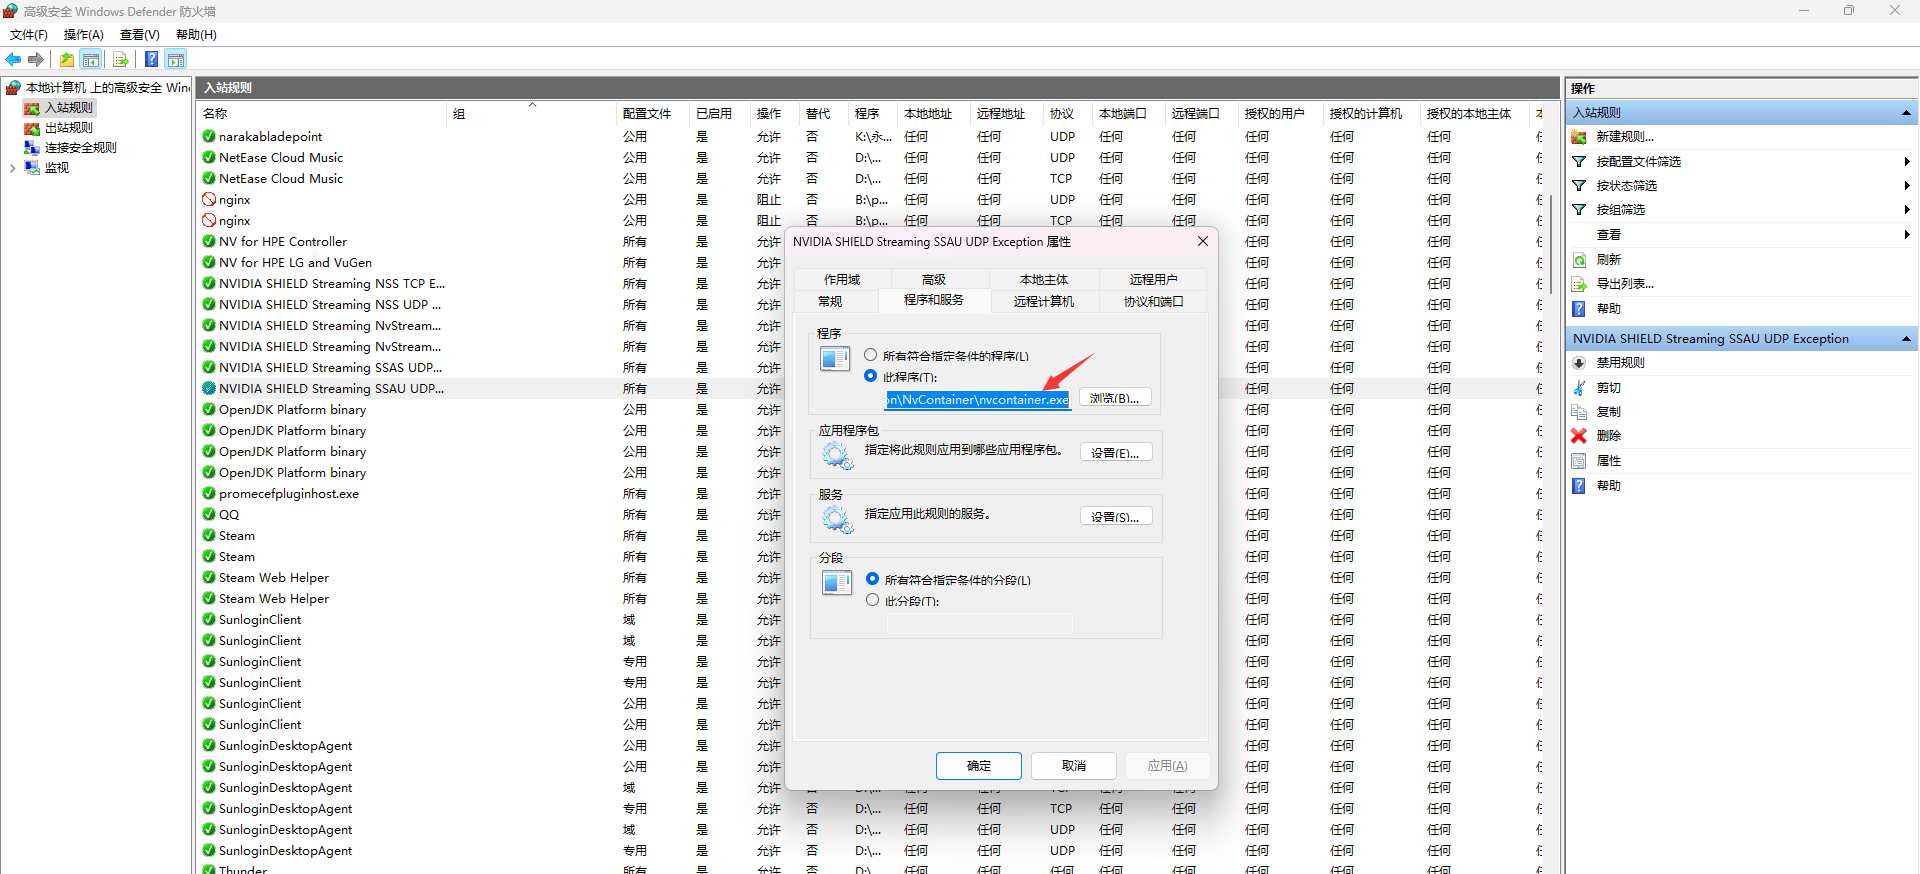Image resolution: width=1920 pixels, height=874 pixels.
Task: Collapse the Inbound Rules actions section
Action: tap(1906, 113)
